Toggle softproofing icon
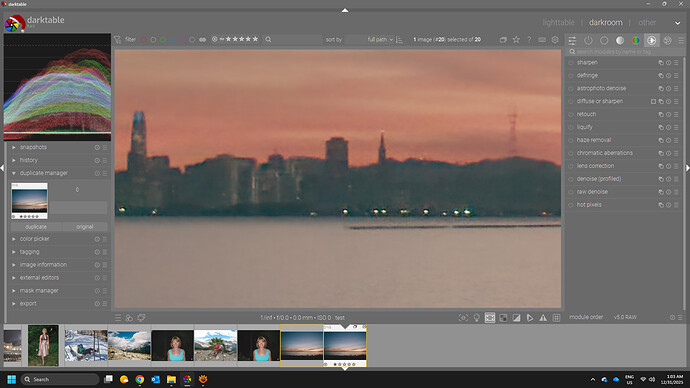The width and height of the screenshot is (690, 388). tap(530, 318)
